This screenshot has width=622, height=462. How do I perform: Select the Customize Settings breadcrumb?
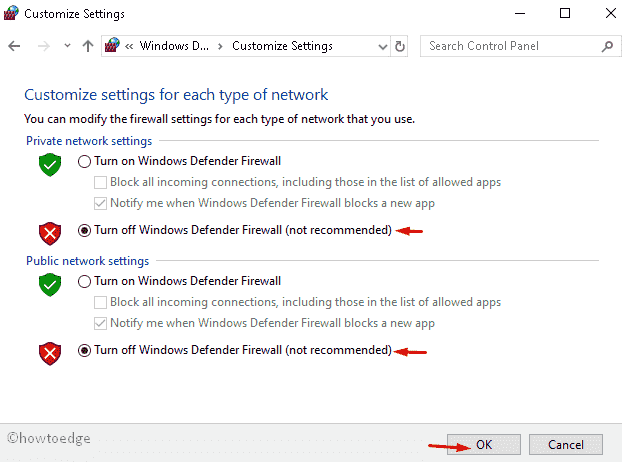coord(282,46)
